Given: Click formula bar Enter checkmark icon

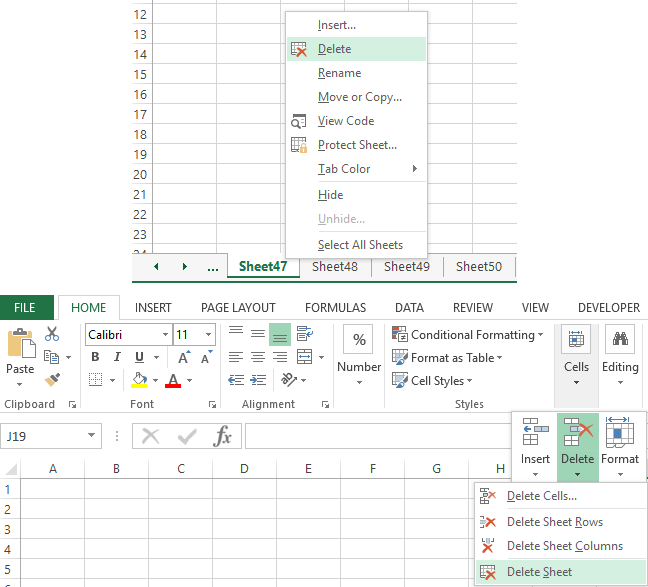Looking at the screenshot, I should coord(187,436).
